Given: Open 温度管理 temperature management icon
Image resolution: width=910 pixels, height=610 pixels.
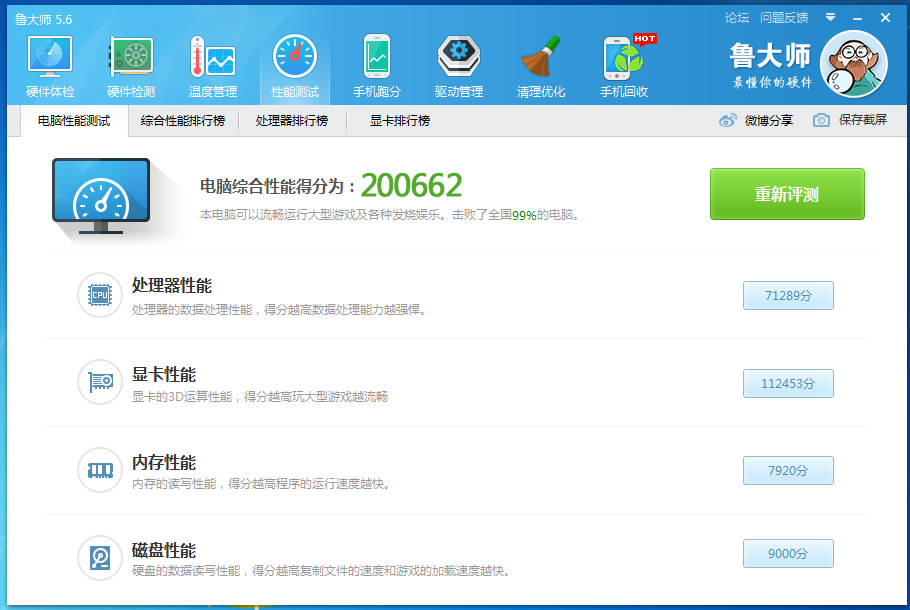Looking at the screenshot, I should (212, 59).
